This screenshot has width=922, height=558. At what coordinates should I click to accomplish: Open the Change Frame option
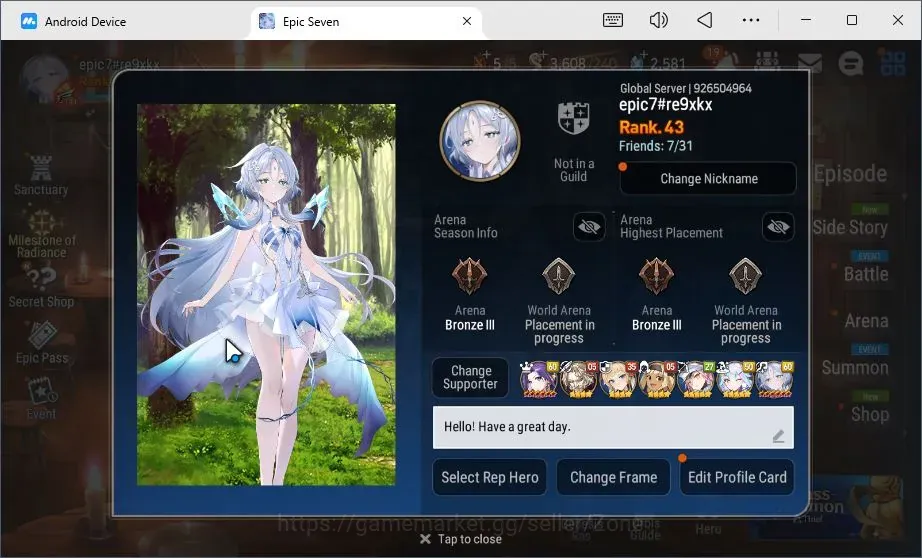pos(613,477)
